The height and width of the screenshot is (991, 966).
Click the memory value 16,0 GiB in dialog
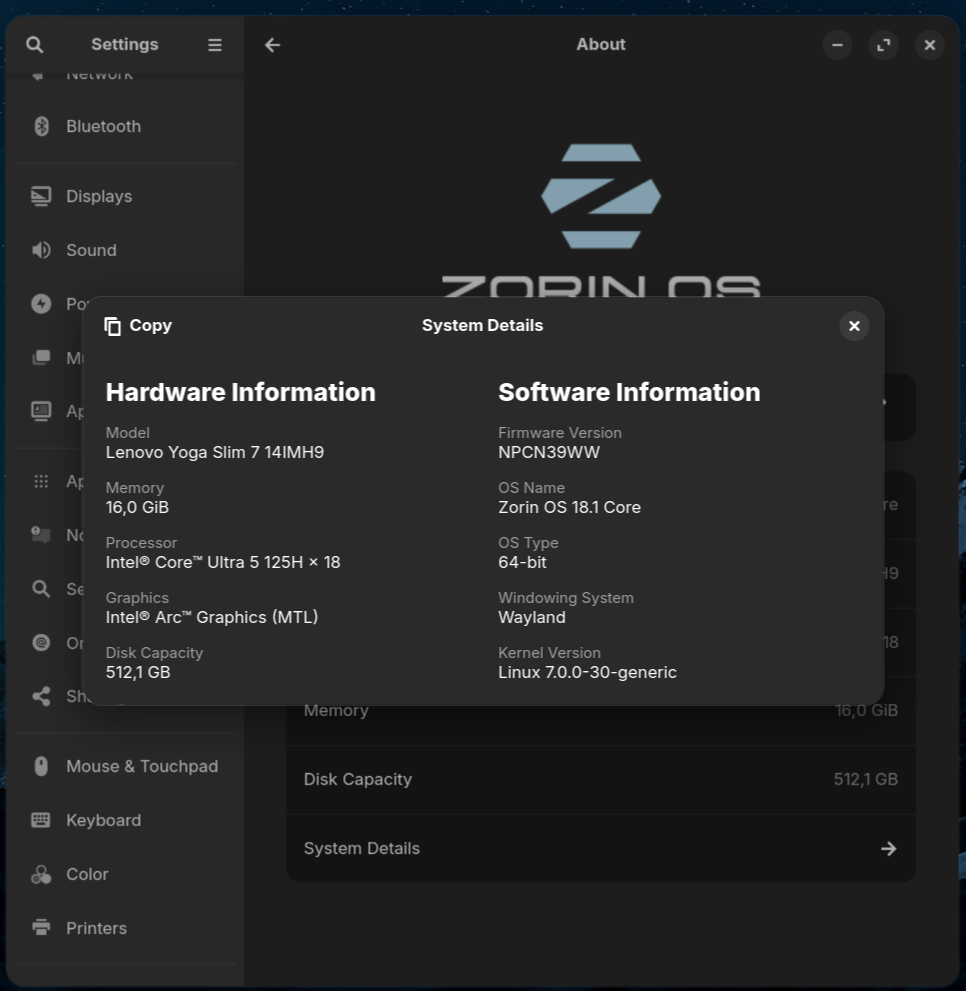[x=137, y=508]
